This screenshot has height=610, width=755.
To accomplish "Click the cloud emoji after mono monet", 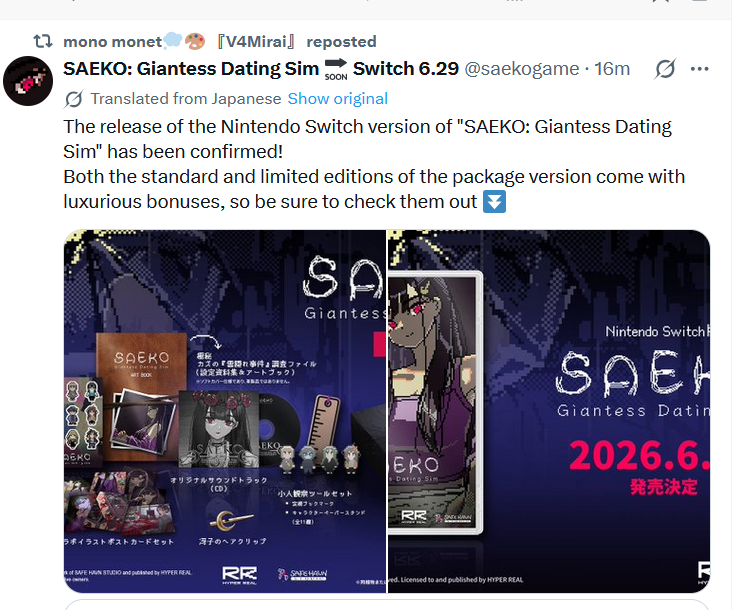I will (173, 41).
